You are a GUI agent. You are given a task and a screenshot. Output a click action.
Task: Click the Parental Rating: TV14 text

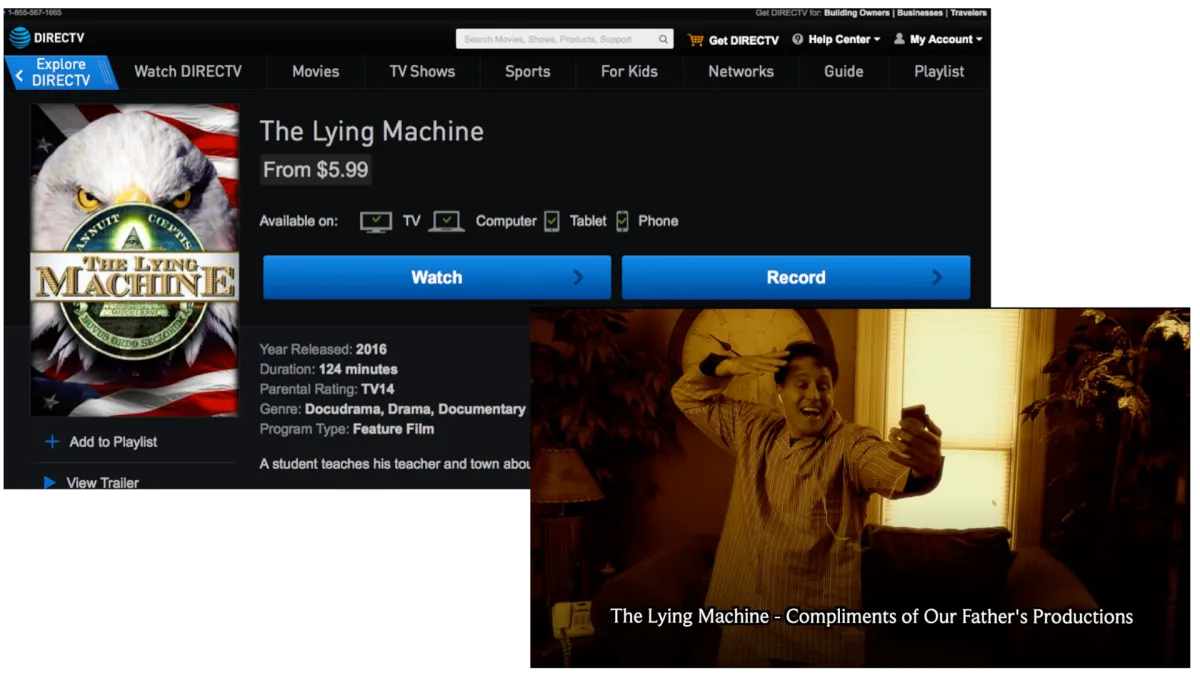[329, 388]
